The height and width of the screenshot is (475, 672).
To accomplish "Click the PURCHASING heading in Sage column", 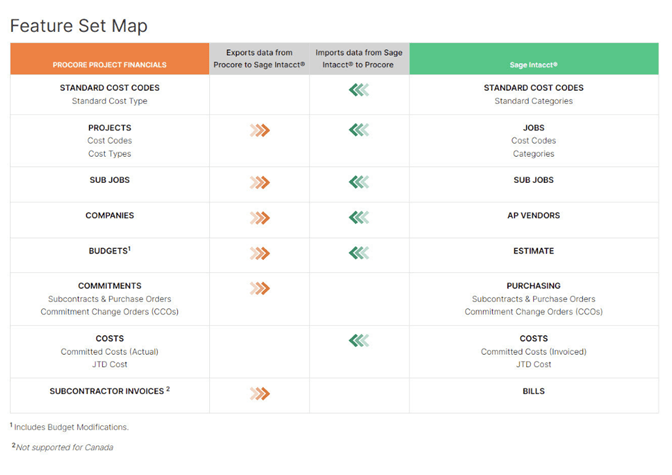I will coord(533,286).
